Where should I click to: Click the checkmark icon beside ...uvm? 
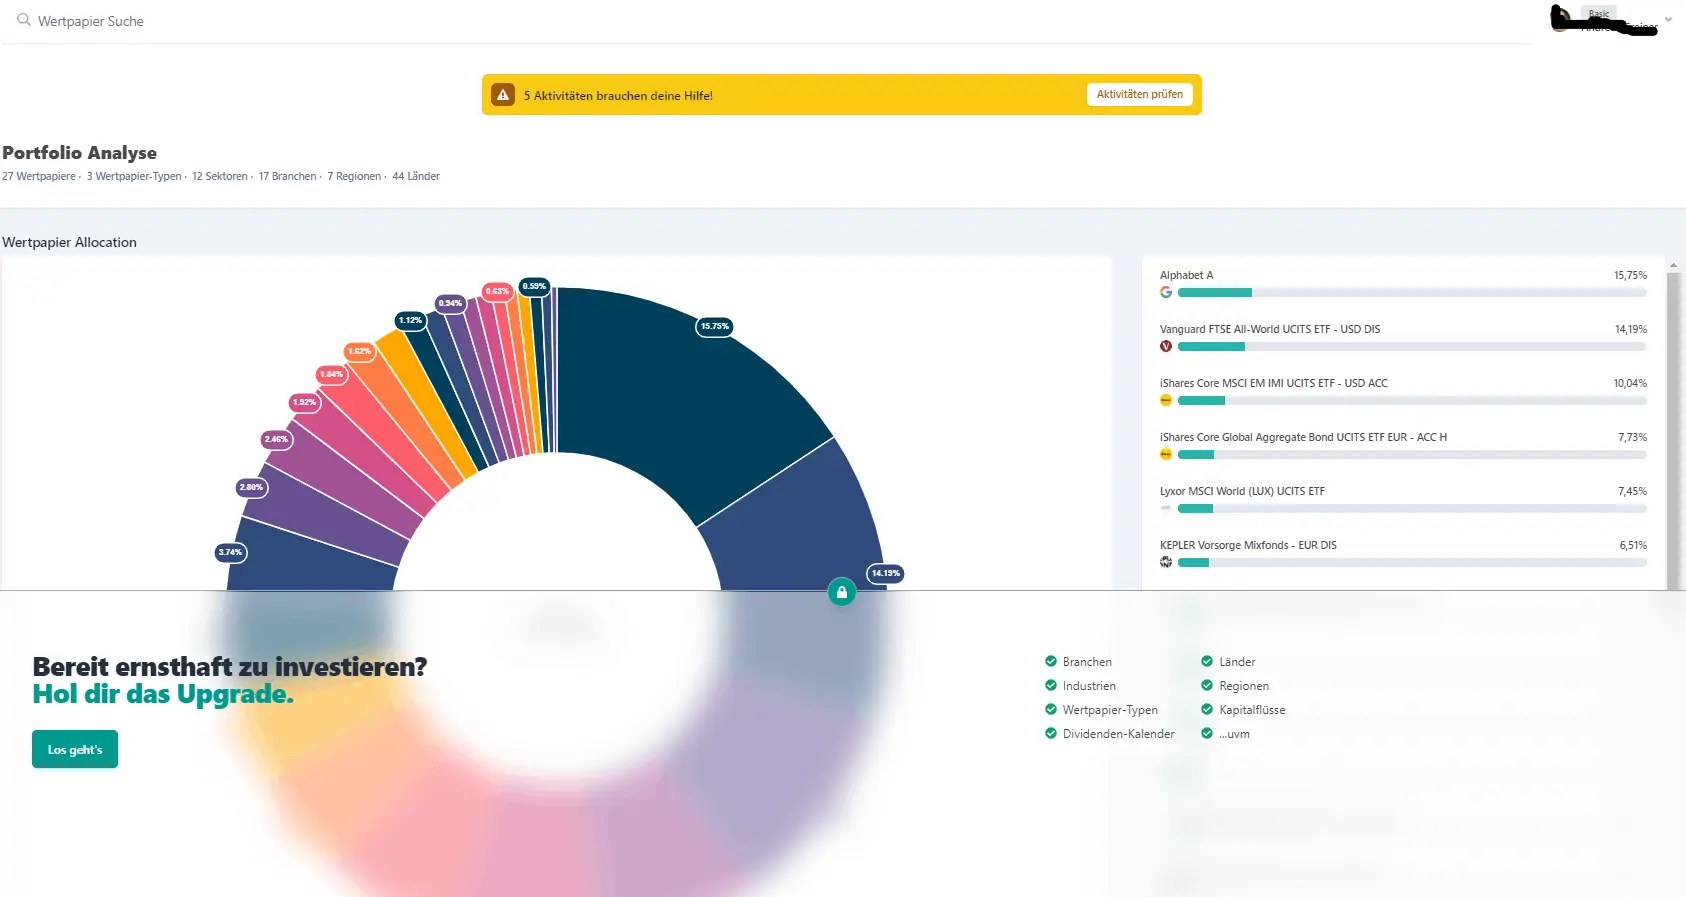pos(1207,733)
